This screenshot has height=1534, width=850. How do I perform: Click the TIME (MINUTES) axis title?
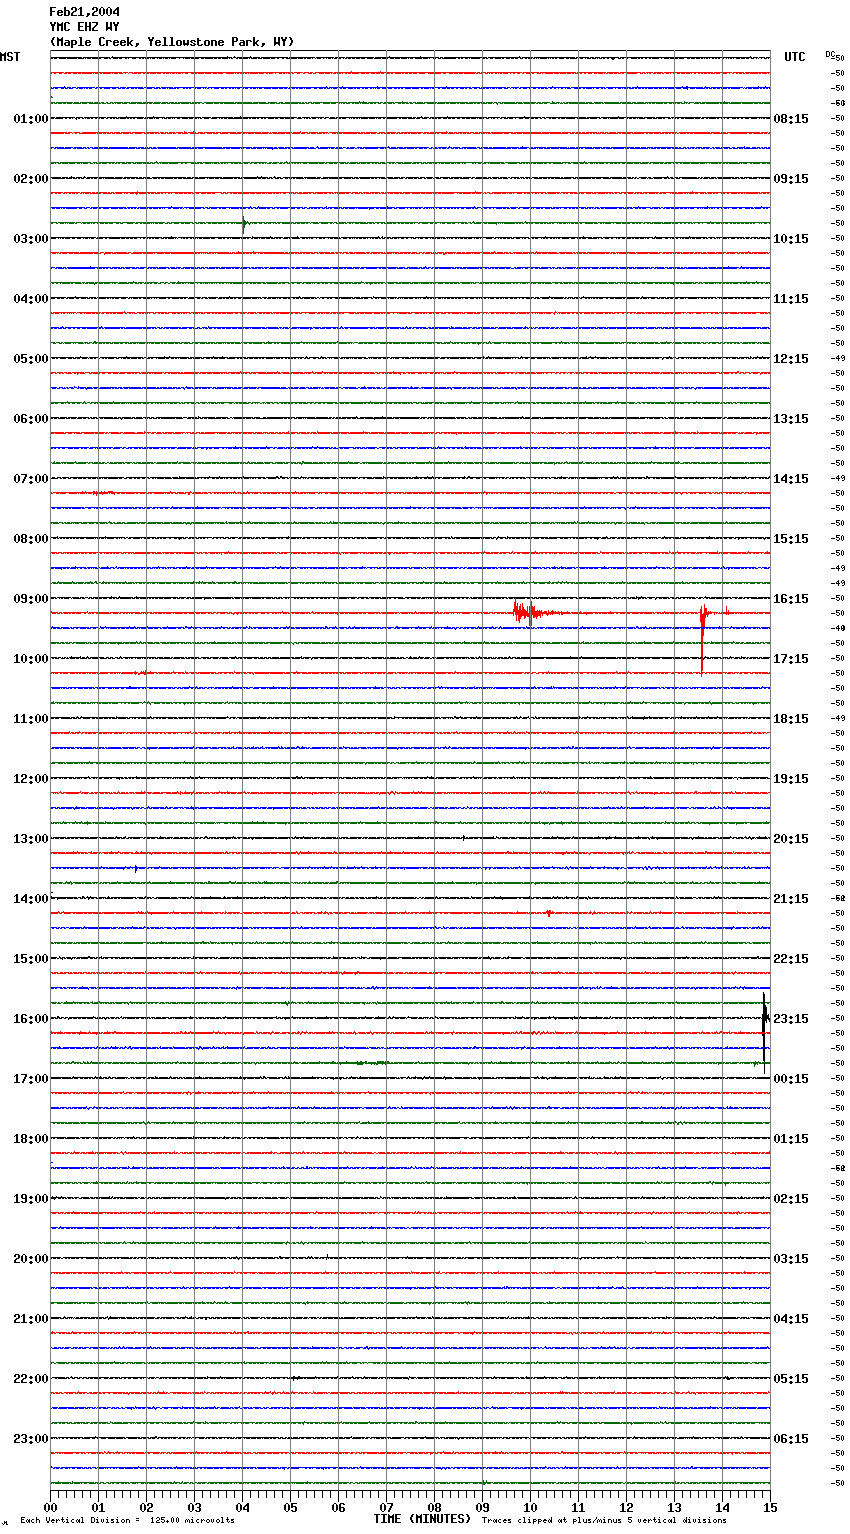point(422,1519)
